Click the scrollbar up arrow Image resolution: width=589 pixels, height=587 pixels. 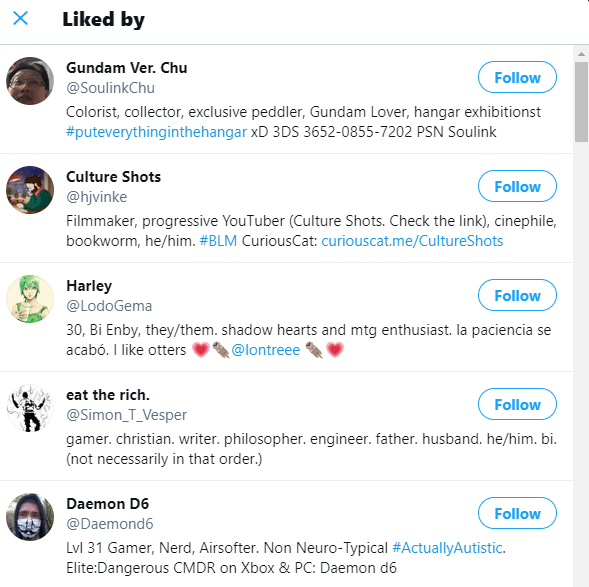(581, 54)
